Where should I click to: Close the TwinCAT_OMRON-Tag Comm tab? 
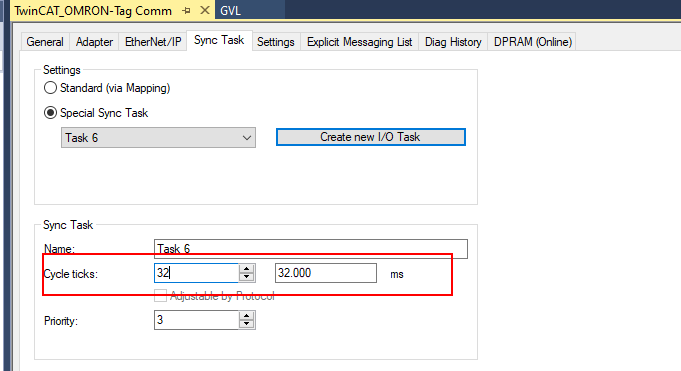tap(205, 10)
